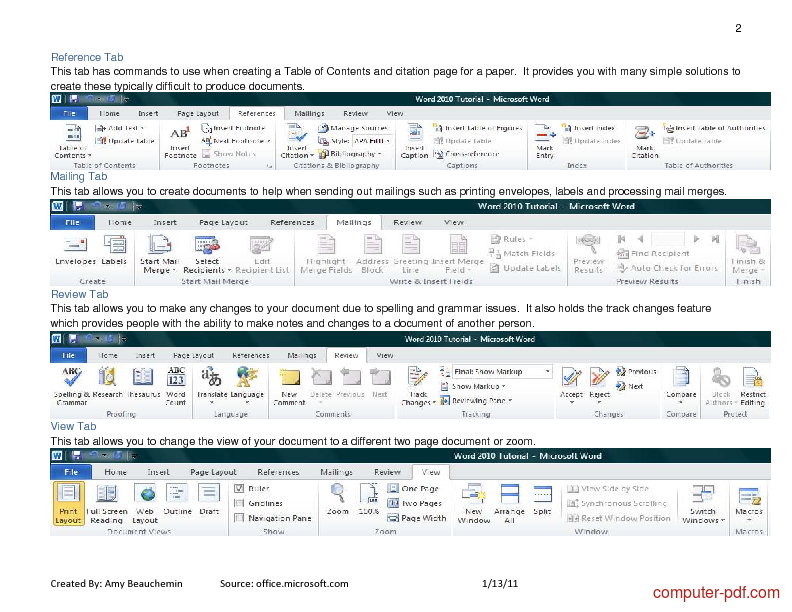The image size is (792, 612).
Task: Click the Spelling & Grammar icon
Action: coord(71,377)
